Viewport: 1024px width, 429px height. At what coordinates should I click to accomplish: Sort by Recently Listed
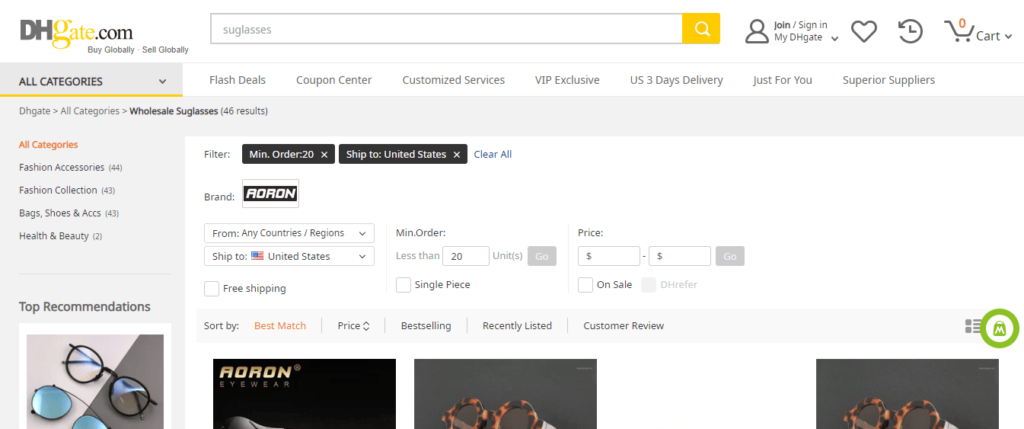tap(517, 326)
